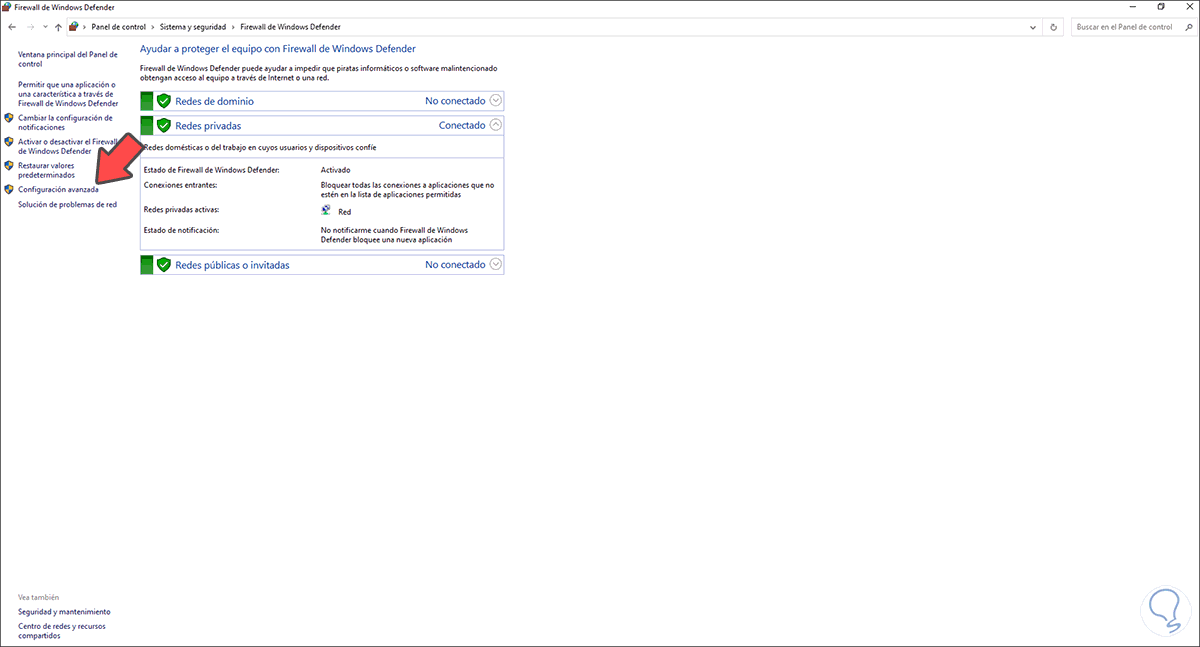Click the 'Conectado' status text

tap(462, 125)
